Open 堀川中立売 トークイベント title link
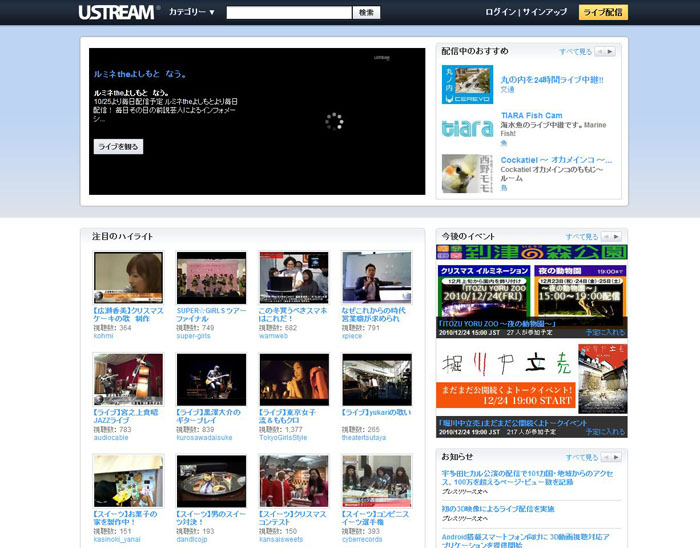The width and height of the screenshot is (700, 548). tap(512, 423)
